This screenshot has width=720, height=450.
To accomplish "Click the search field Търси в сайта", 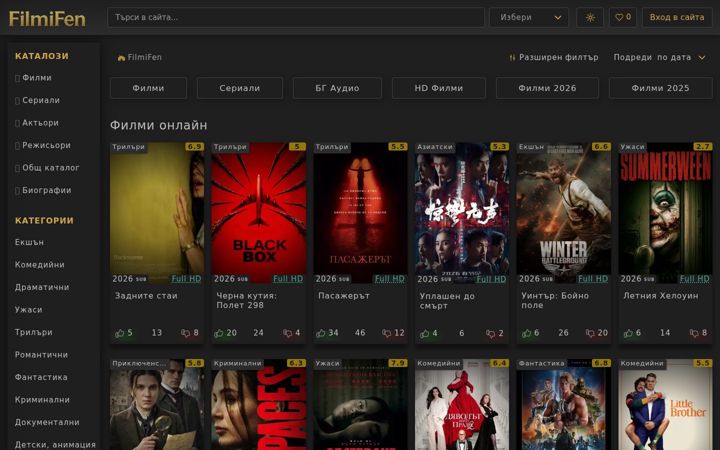I will point(296,17).
